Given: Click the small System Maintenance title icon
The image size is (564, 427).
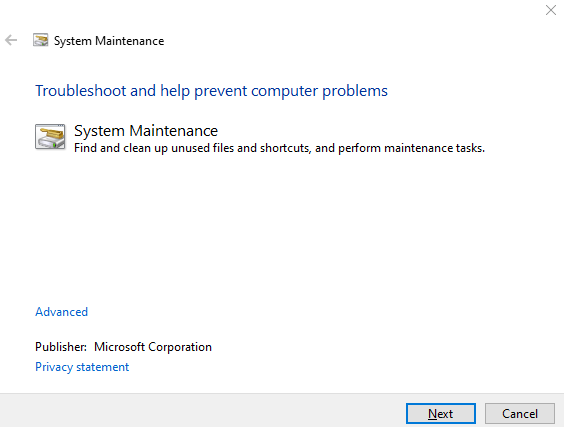Looking at the screenshot, I should 41,40.
